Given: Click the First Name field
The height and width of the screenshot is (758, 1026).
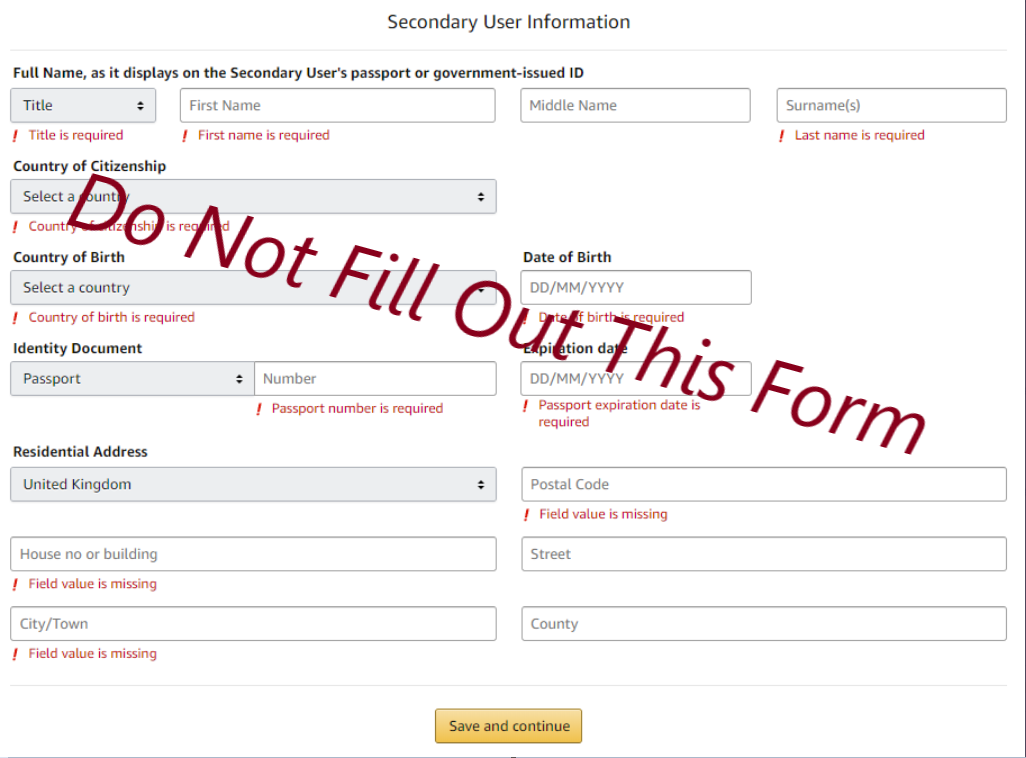Looking at the screenshot, I should 337,105.
